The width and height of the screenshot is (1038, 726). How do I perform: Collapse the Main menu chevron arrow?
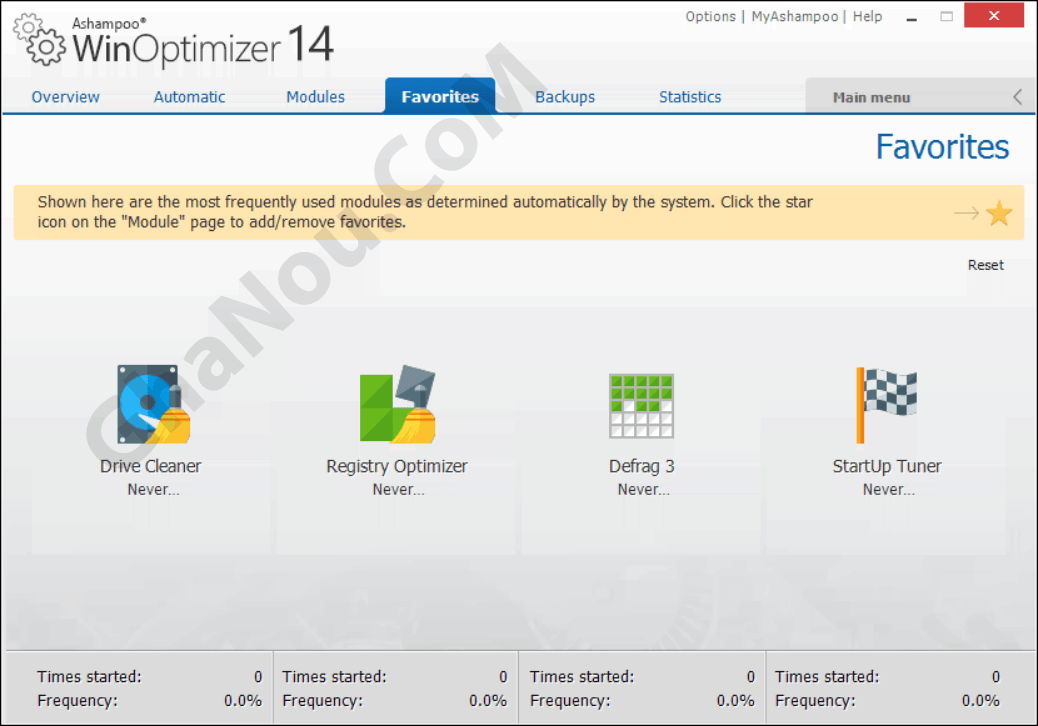[x=1017, y=97]
